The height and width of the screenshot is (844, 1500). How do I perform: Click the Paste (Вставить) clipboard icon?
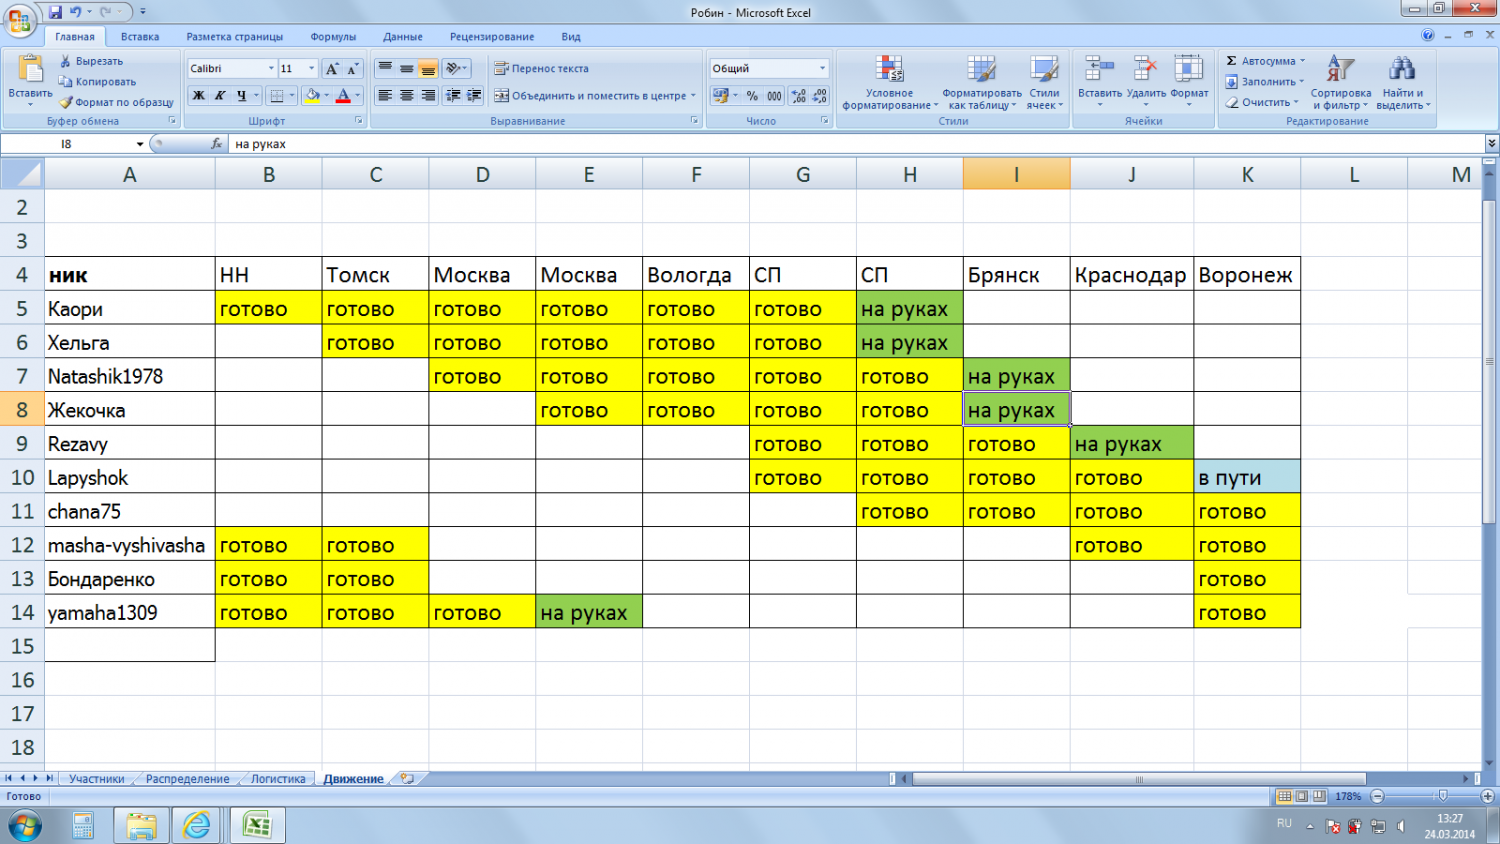[30, 69]
